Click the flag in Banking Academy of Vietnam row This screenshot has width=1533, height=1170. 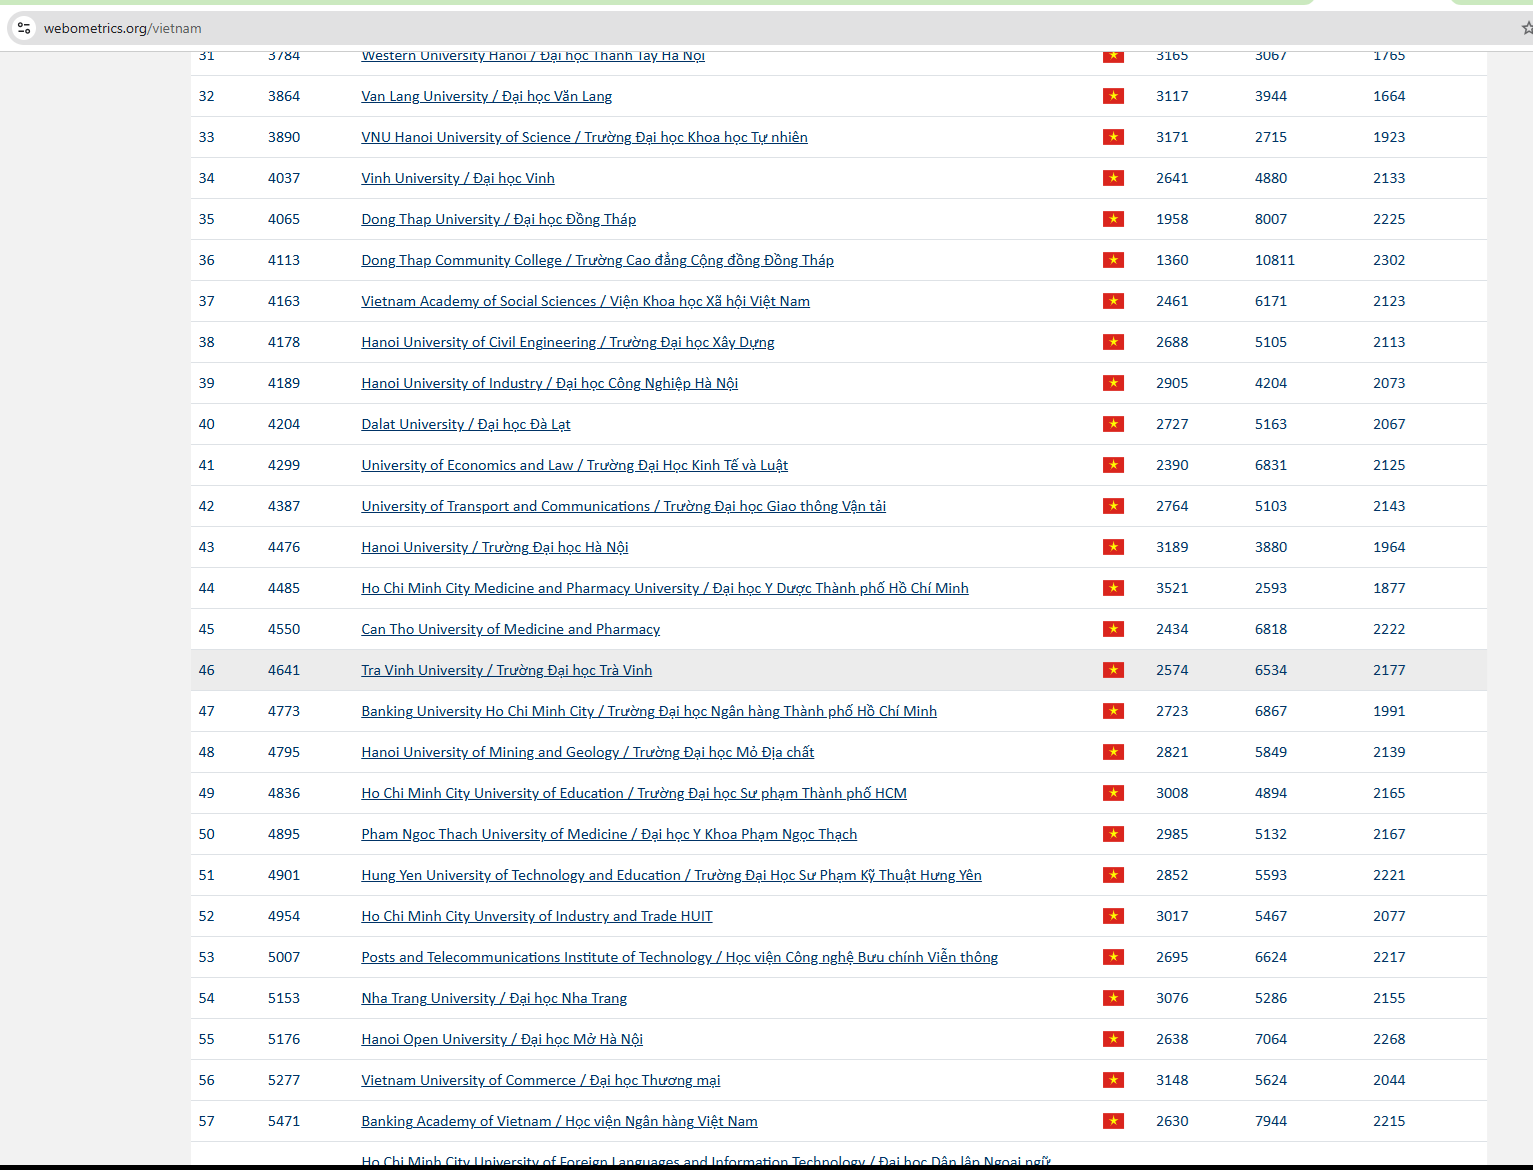pyautogui.click(x=1113, y=1121)
